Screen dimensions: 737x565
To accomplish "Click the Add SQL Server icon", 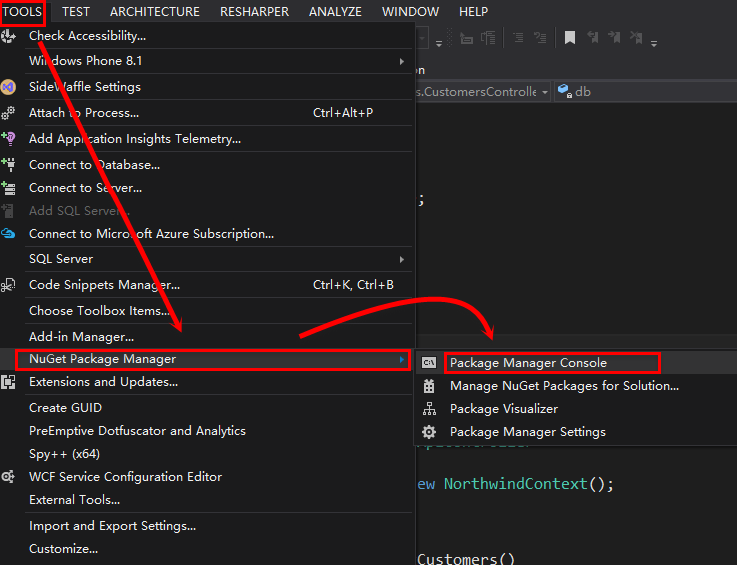I will click(x=8, y=211).
